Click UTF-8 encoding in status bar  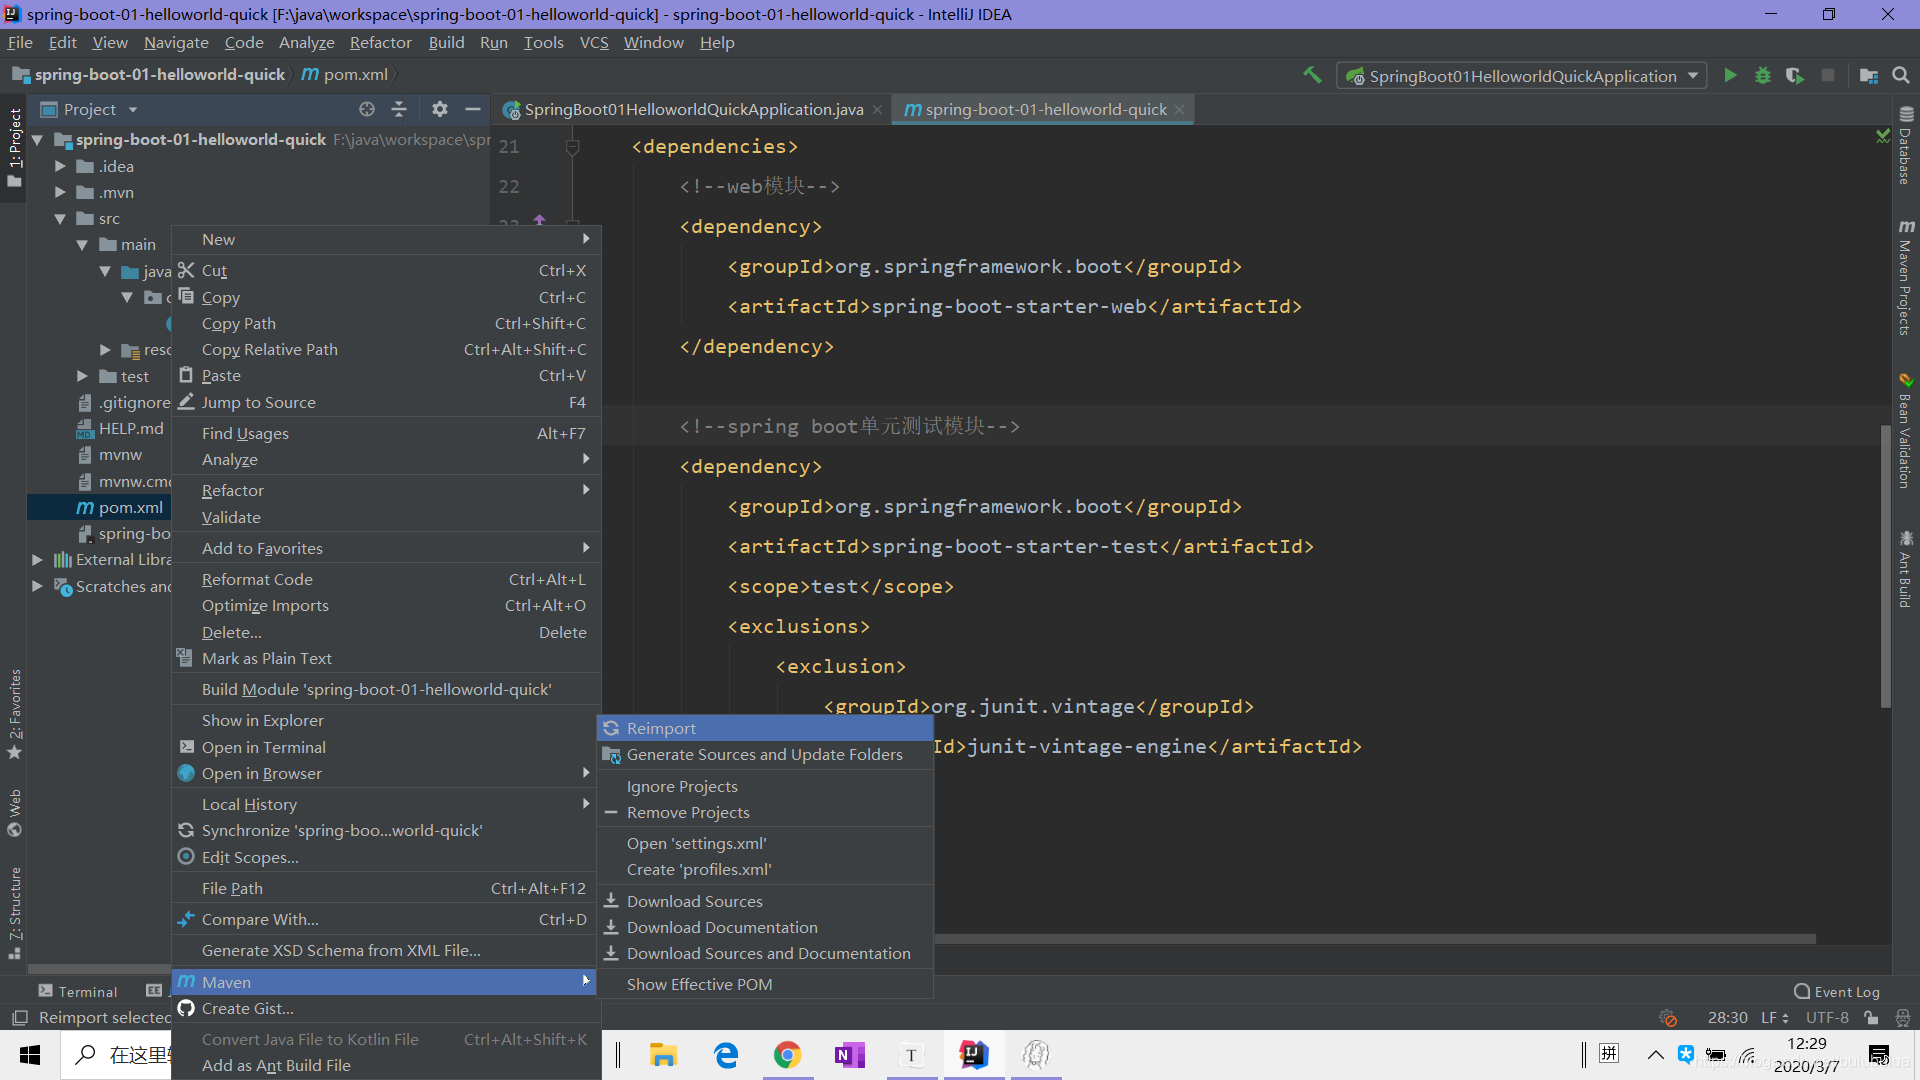(1827, 1018)
